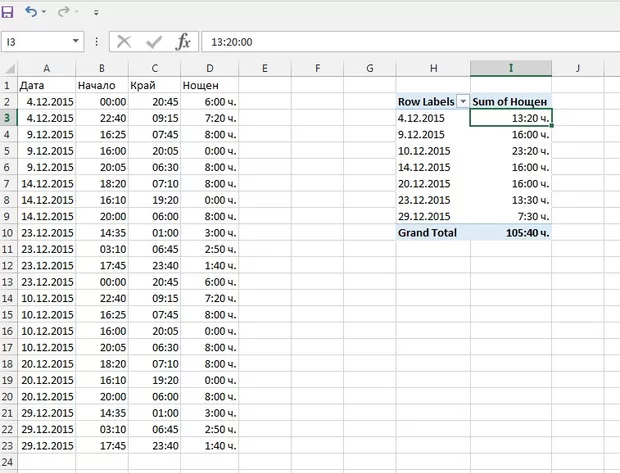Select row 10 header
The height and width of the screenshot is (473, 620).
coord(8,233)
